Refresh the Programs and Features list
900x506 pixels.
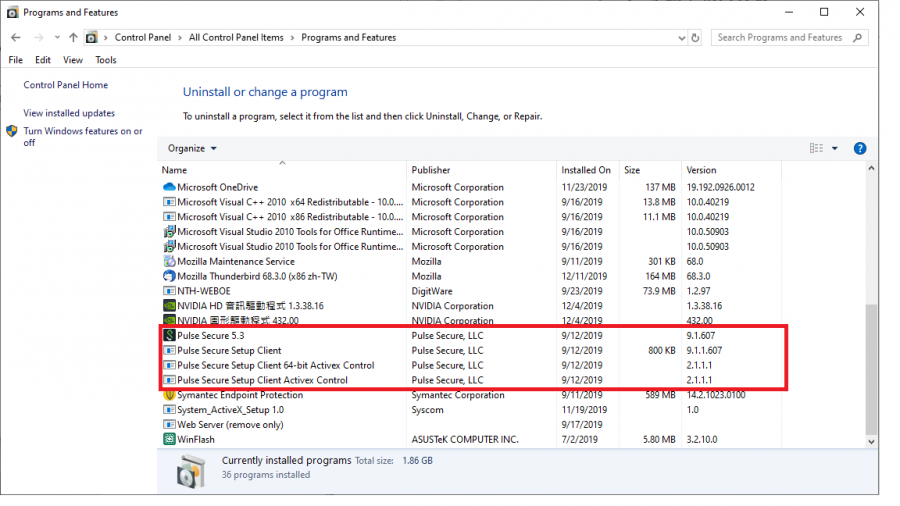coord(696,38)
